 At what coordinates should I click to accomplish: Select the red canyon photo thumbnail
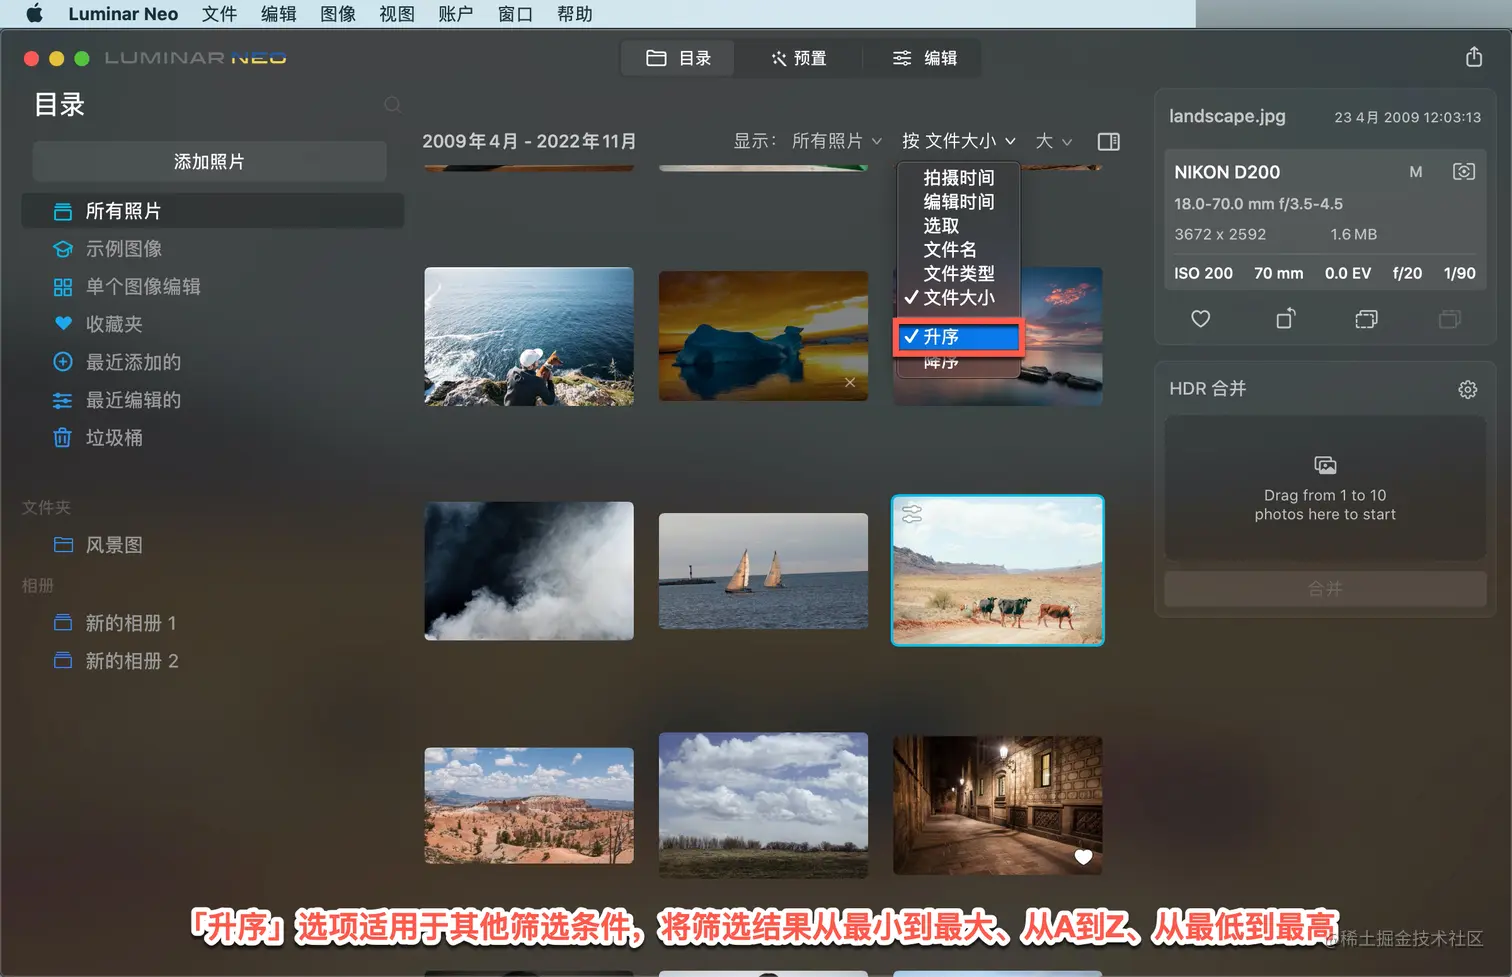(x=529, y=806)
